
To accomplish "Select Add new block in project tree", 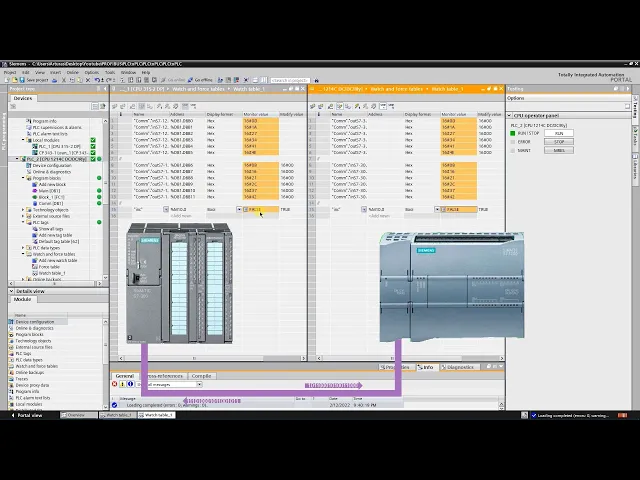I will 52,184.
